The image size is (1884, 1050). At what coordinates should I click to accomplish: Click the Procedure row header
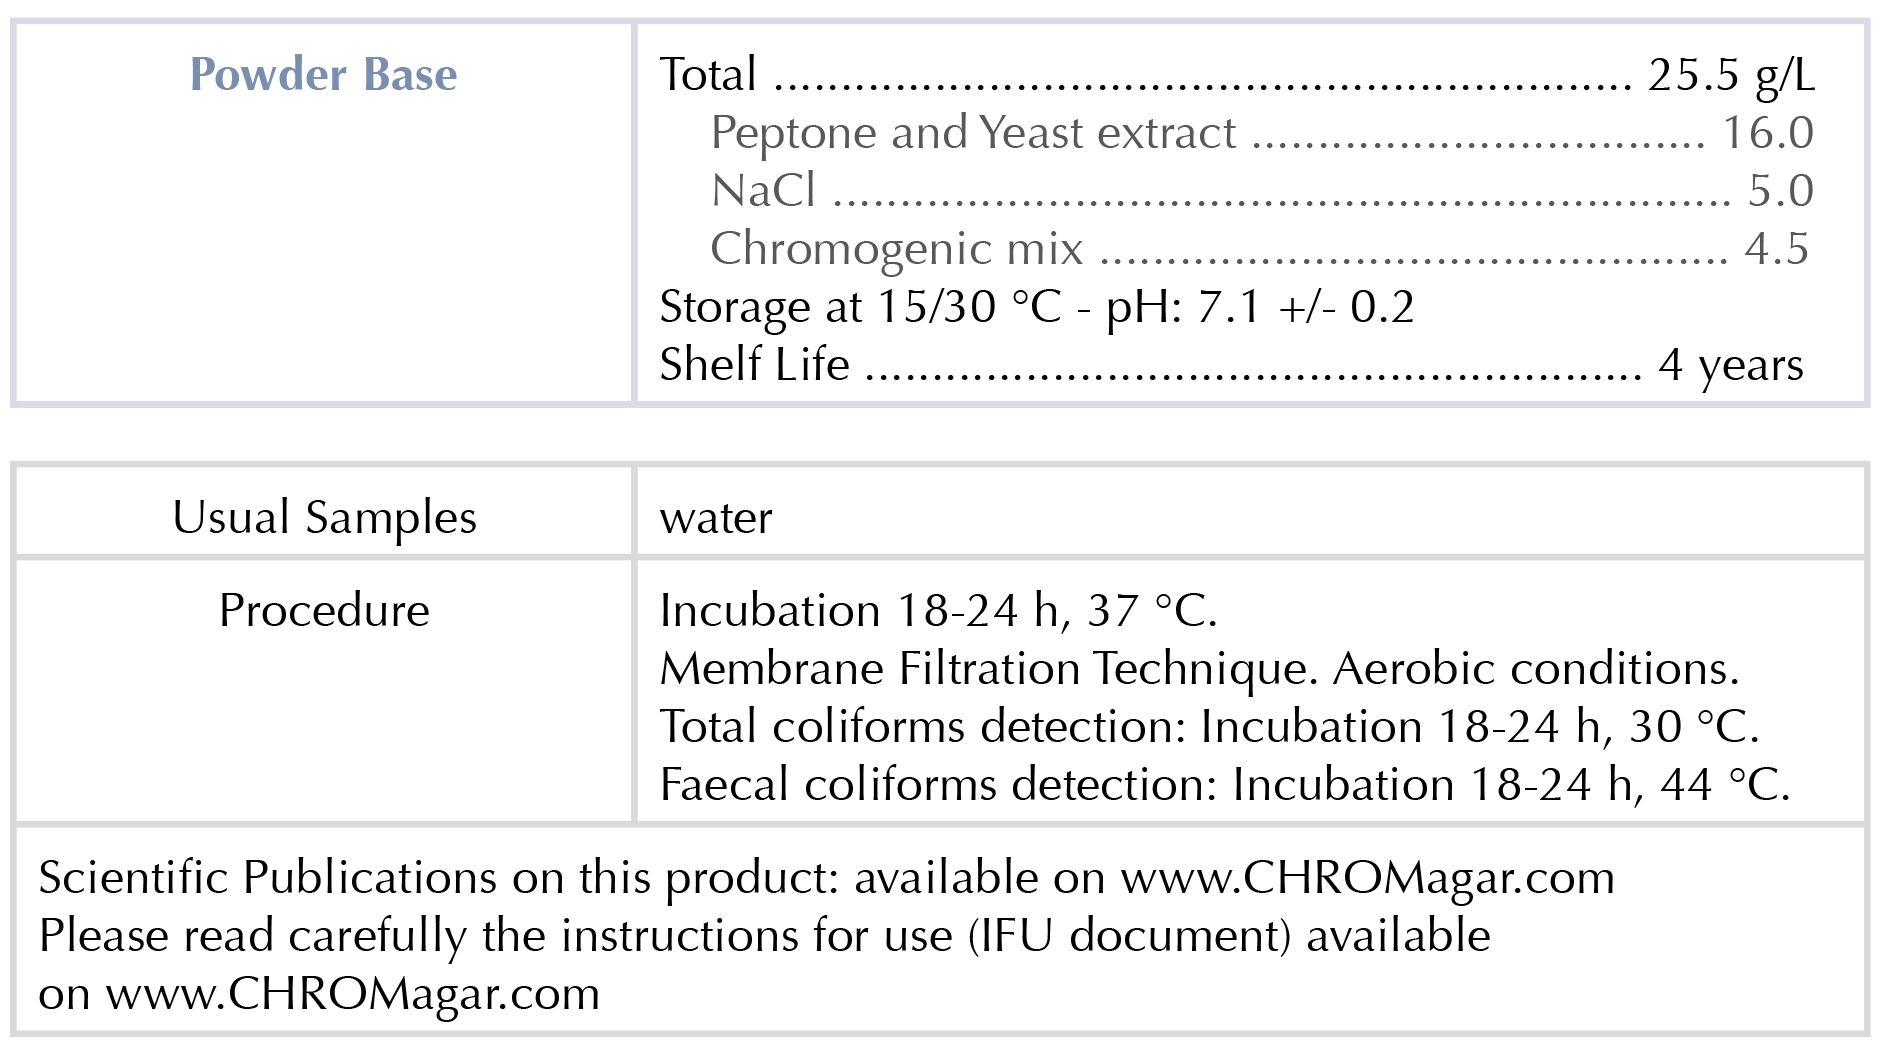click(324, 611)
